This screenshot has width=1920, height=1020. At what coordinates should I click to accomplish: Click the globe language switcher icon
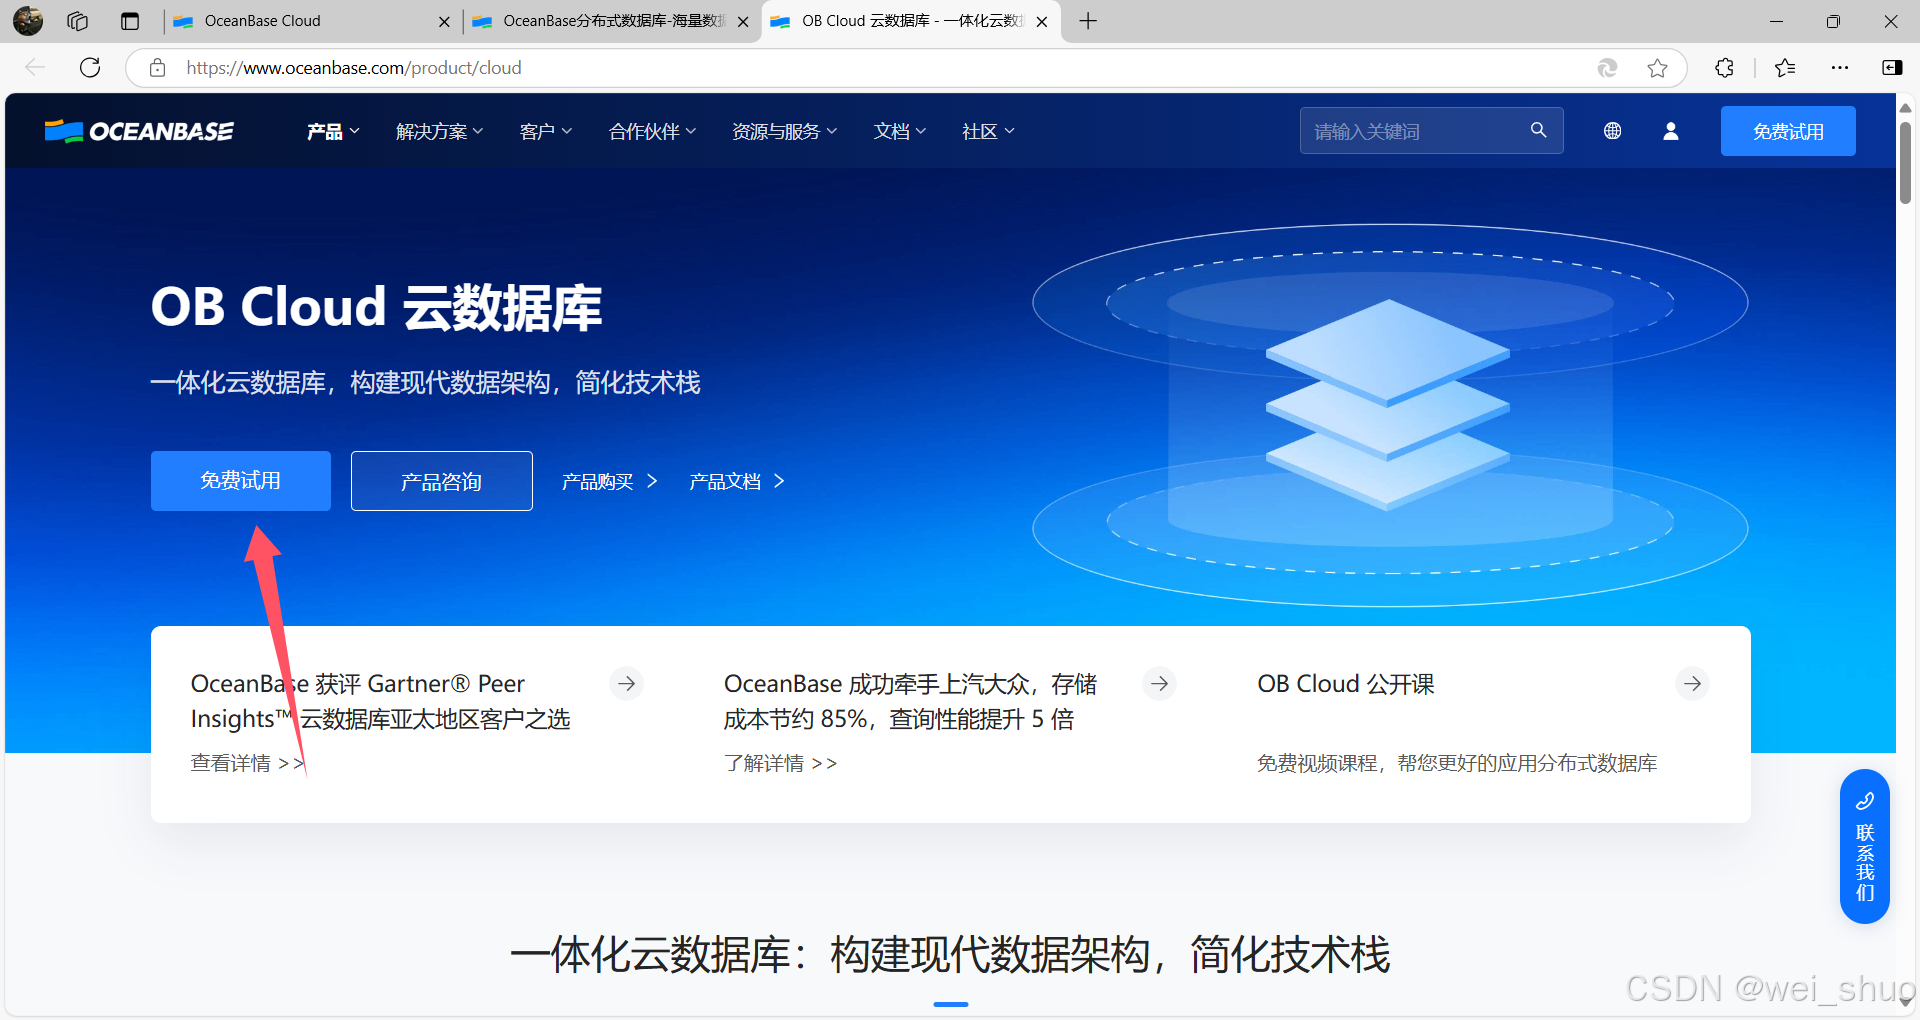[1612, 131]
